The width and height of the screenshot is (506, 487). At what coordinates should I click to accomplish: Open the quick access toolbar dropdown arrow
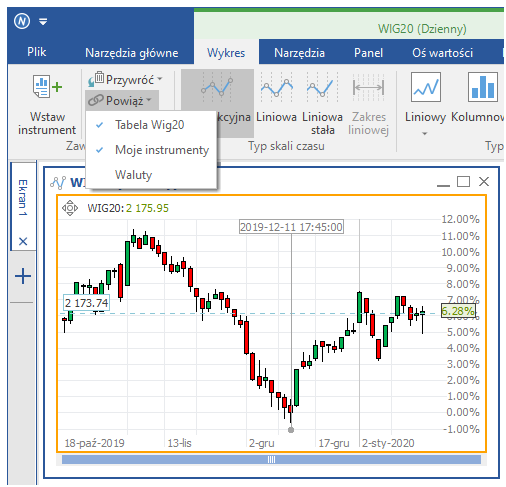[43, 22]
